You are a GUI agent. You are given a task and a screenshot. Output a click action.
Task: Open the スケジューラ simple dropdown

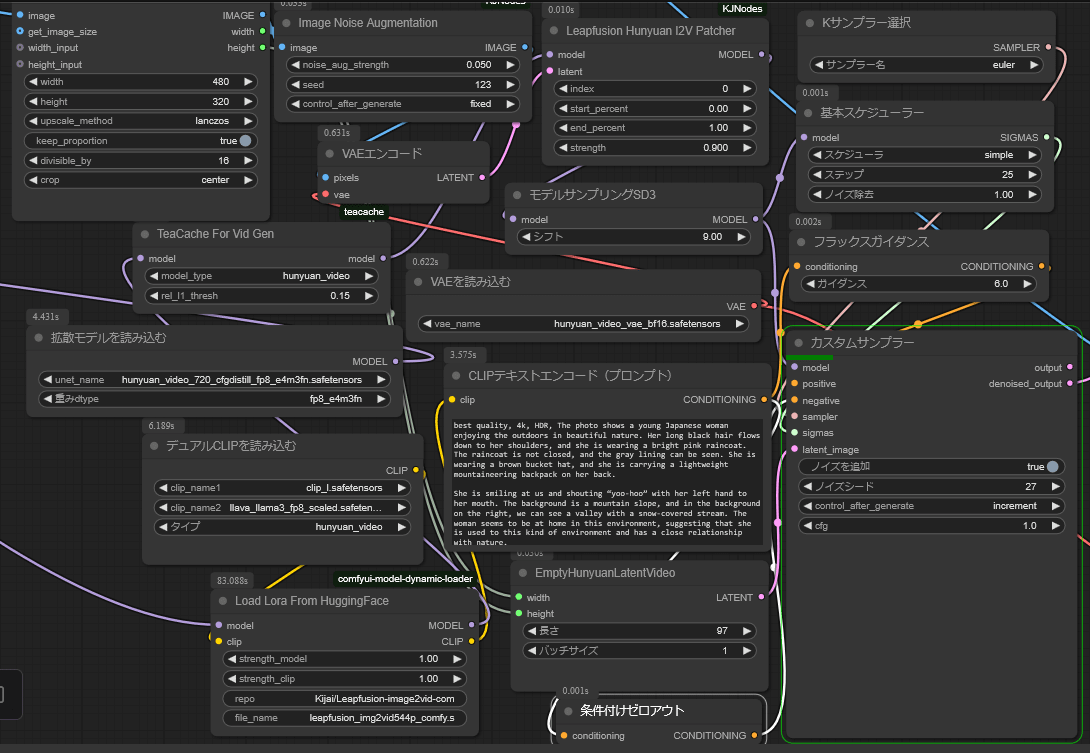pyautogui.click(x=926, y=155)
